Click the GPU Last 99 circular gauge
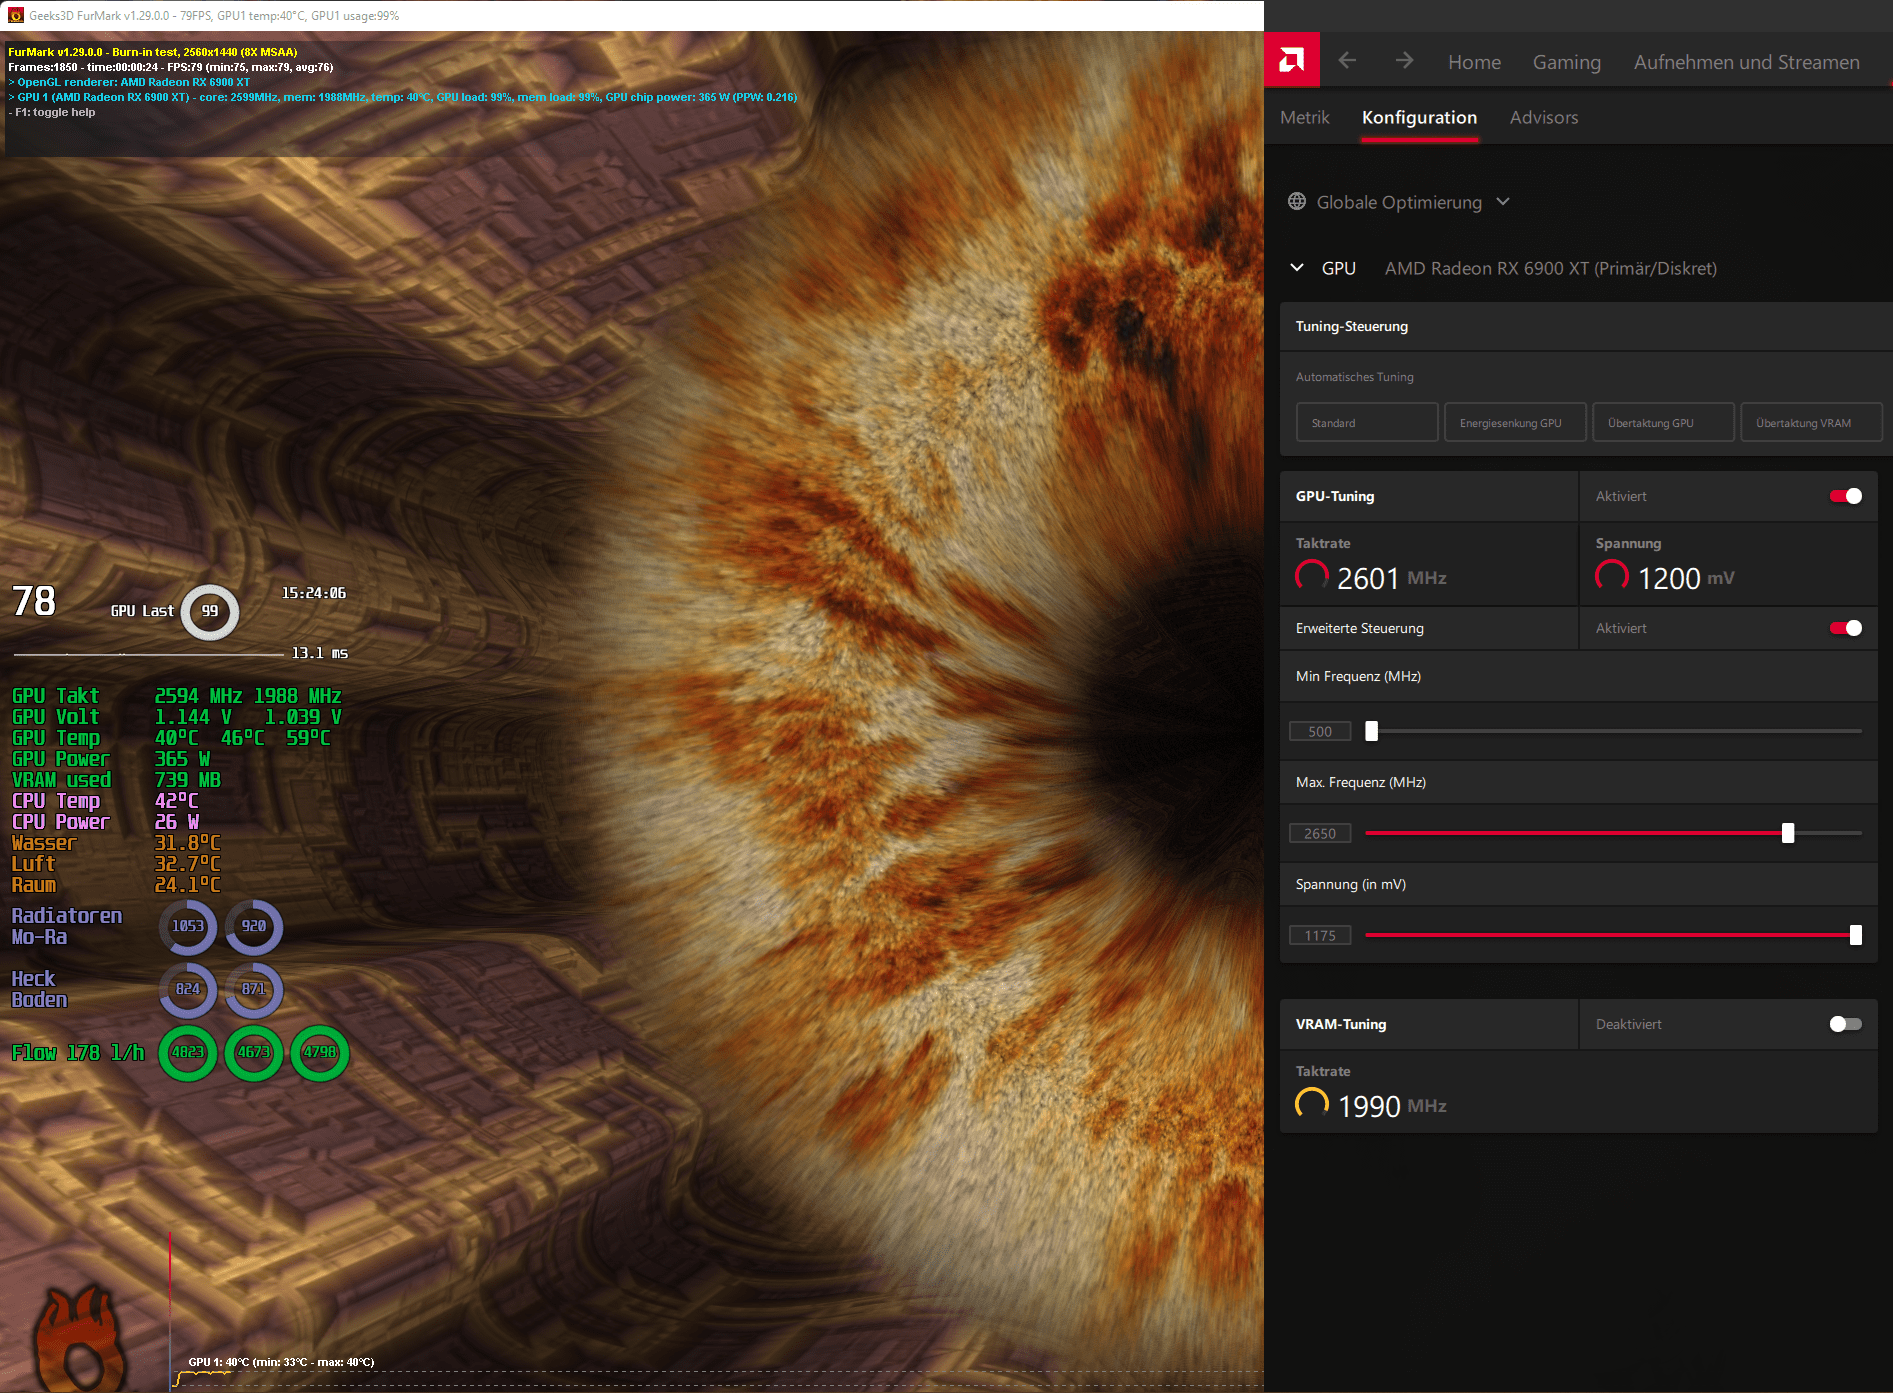Viewport: 1893px width, 1393px height. click(x=210, y=611)
